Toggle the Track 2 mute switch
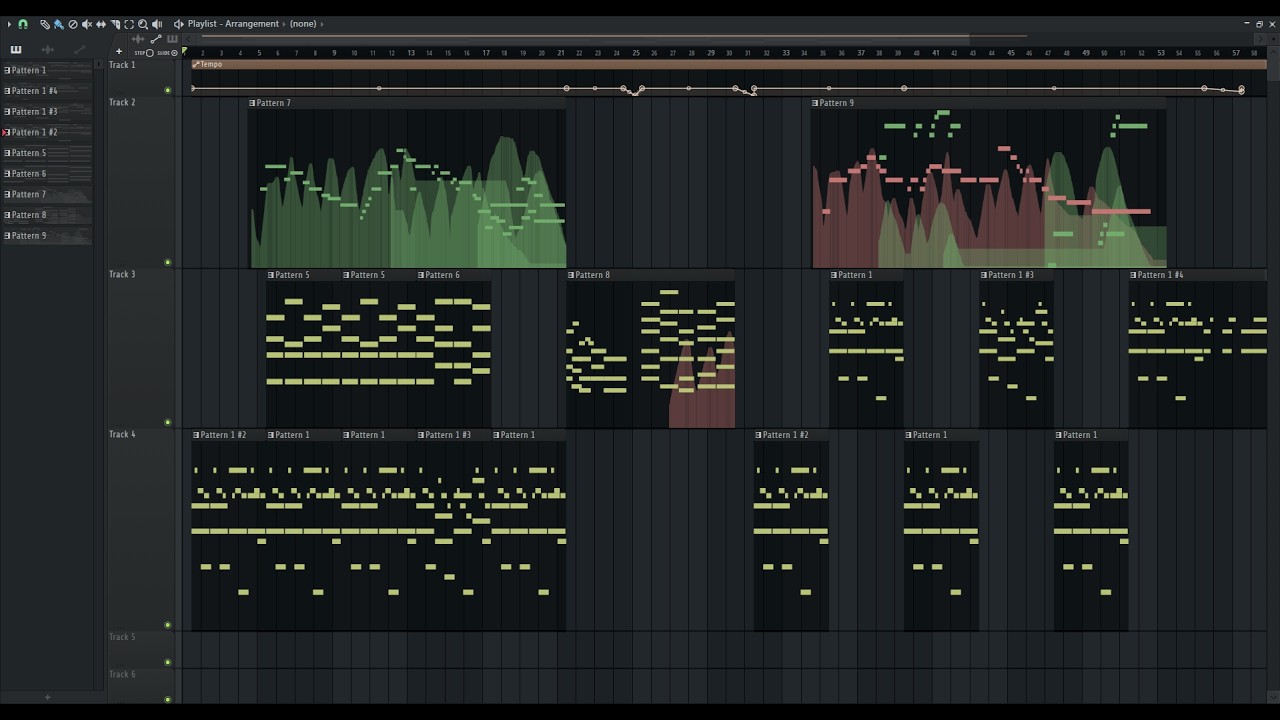 click(x=167, y=262)
